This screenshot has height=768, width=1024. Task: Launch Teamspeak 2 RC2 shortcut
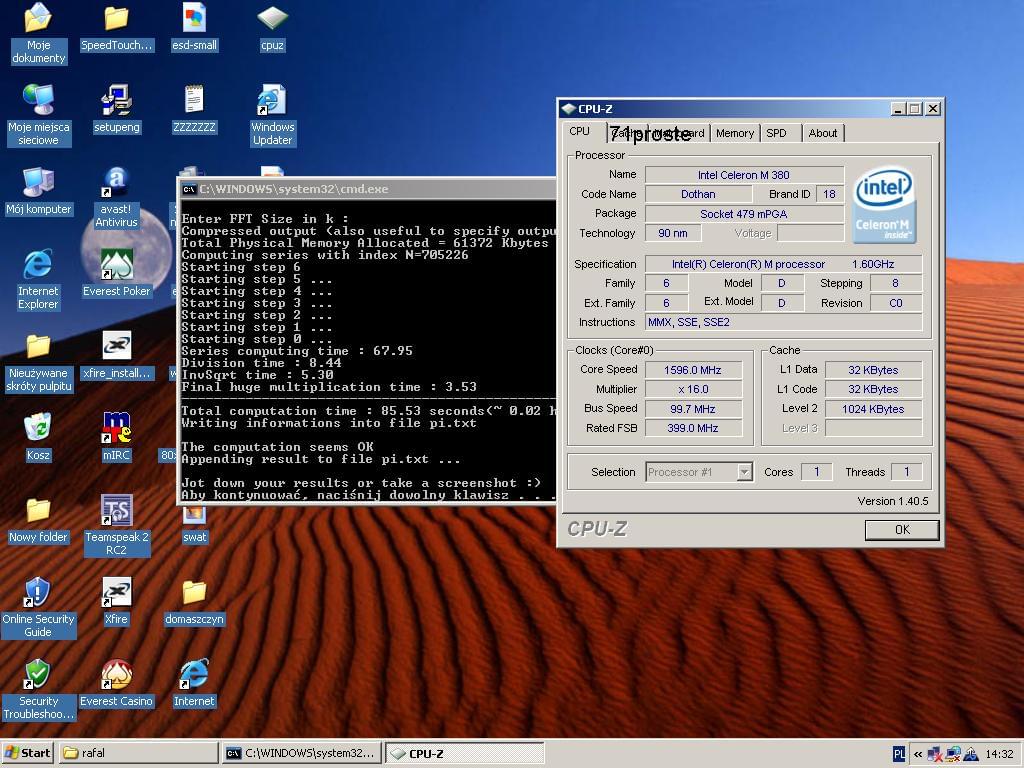(116, 525)
